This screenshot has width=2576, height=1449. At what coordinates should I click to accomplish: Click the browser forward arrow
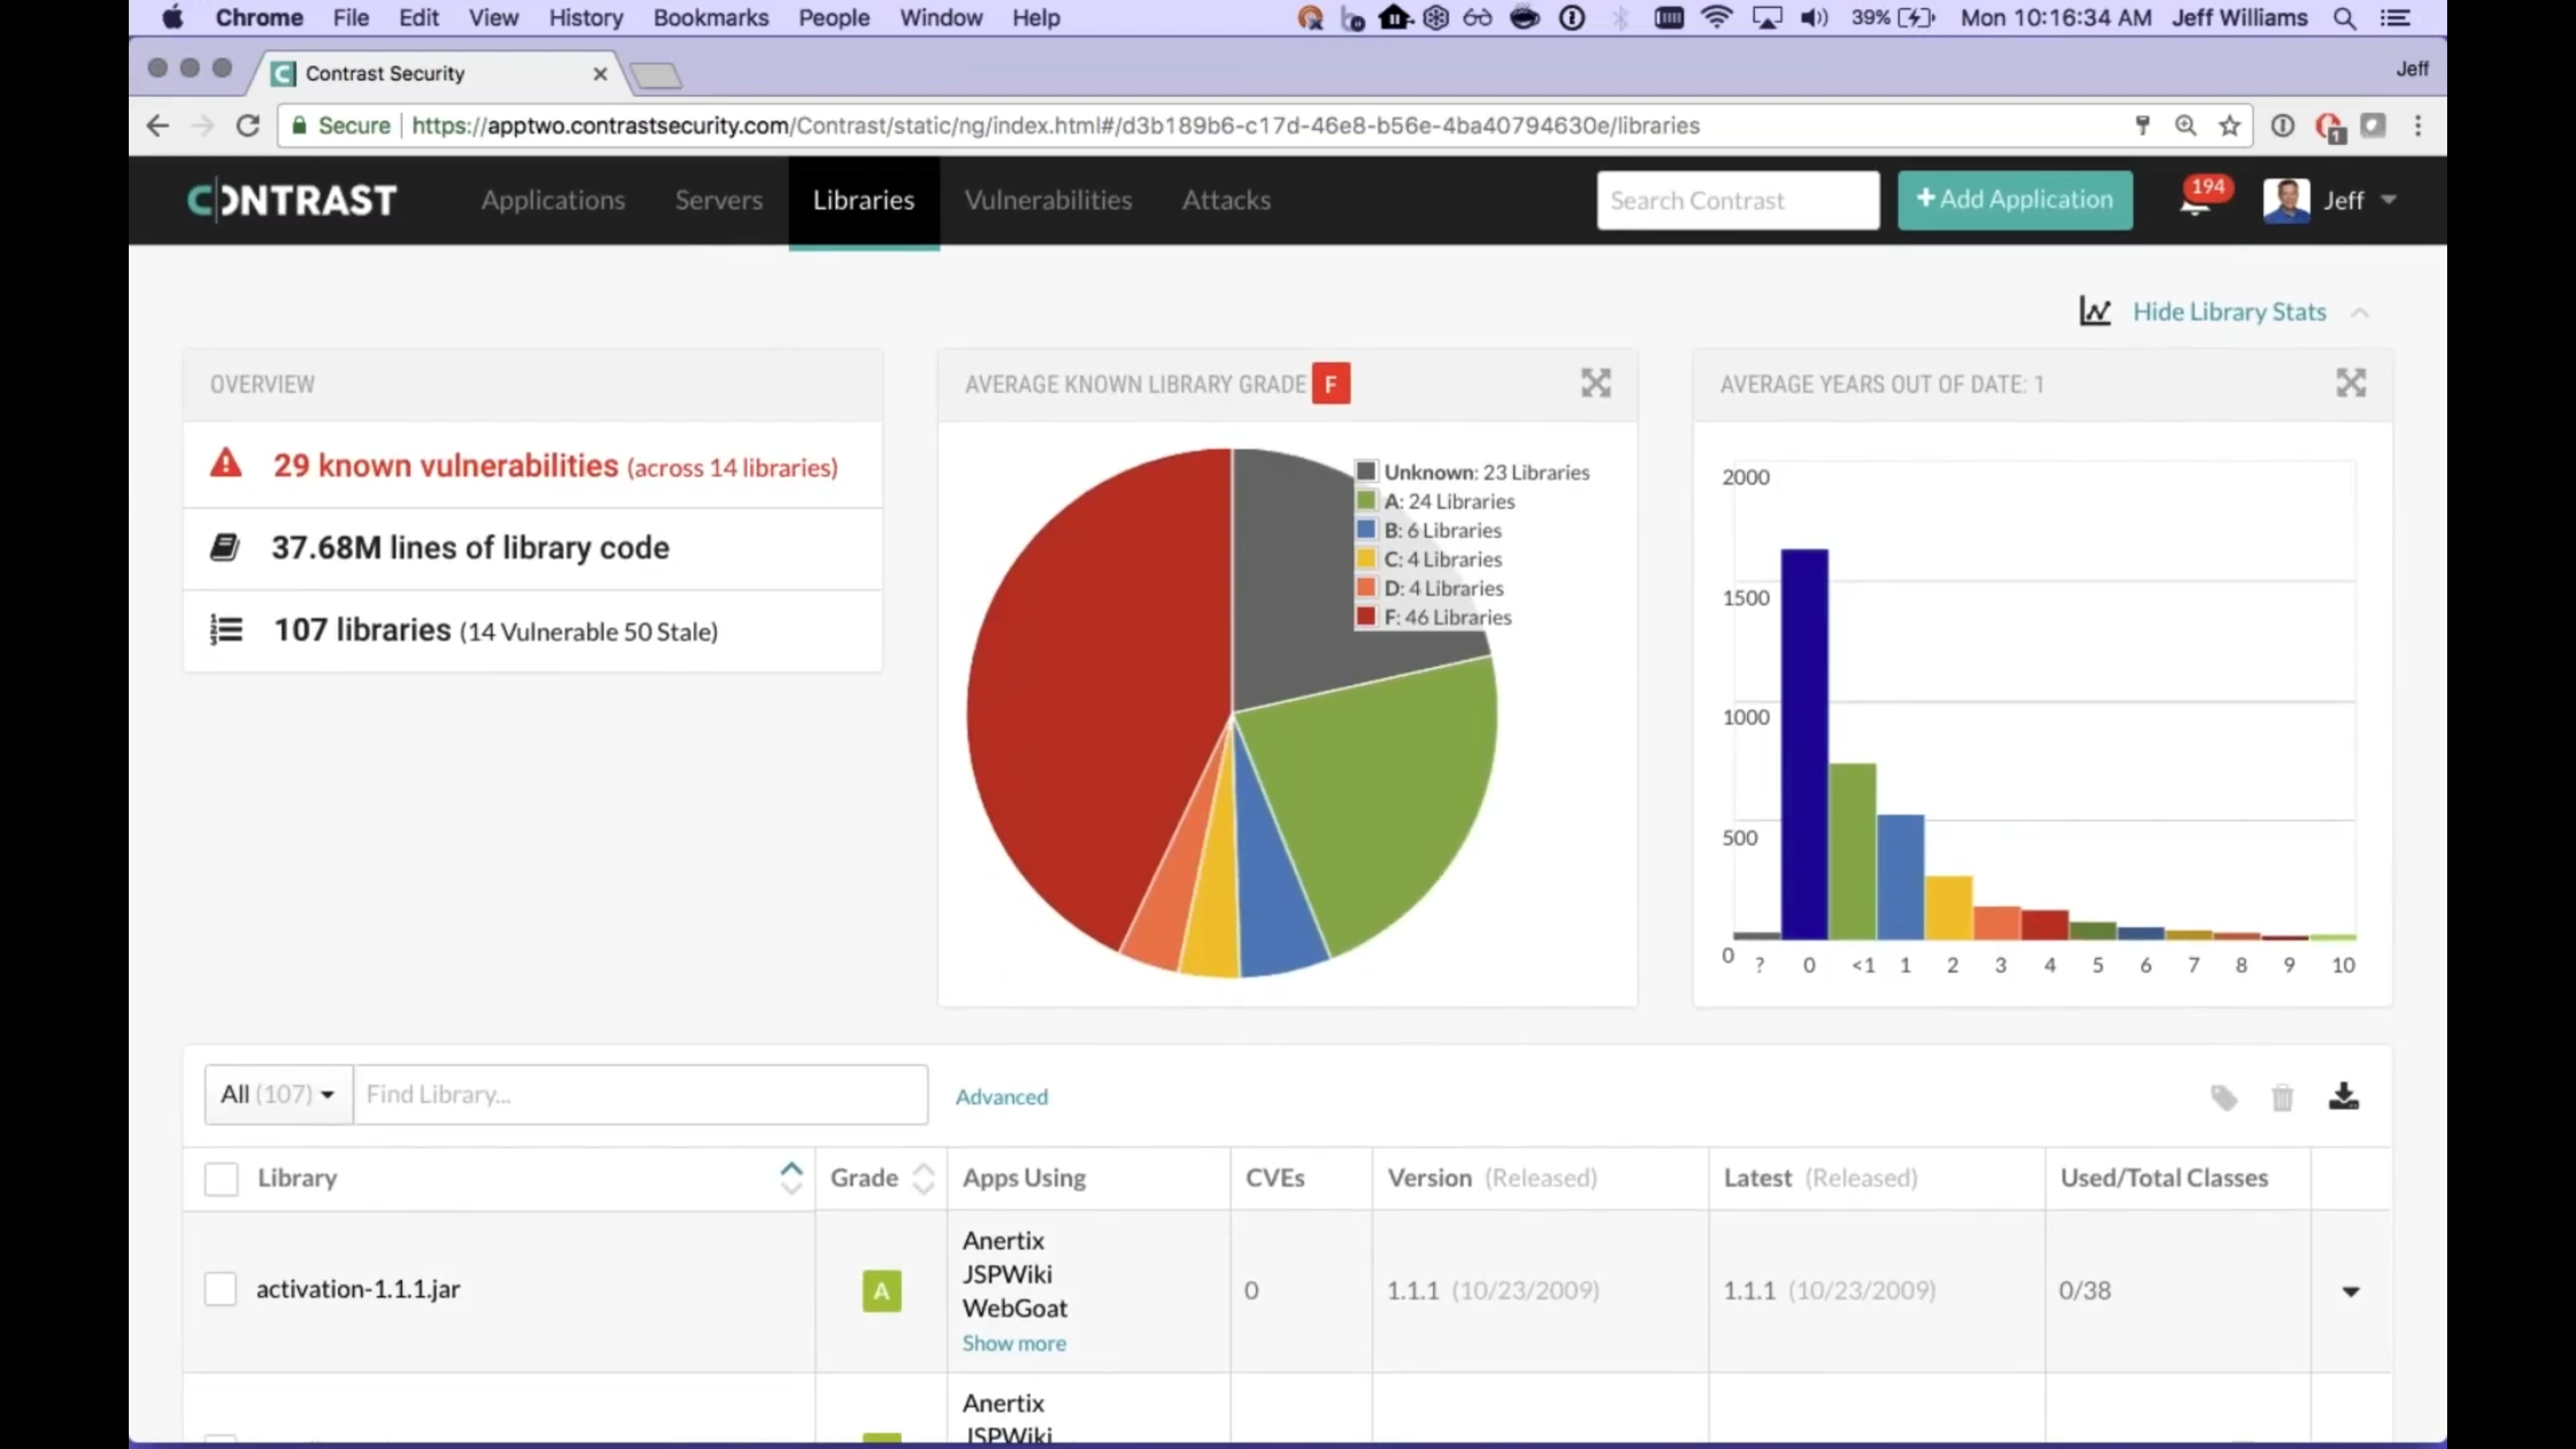[203, 126]
